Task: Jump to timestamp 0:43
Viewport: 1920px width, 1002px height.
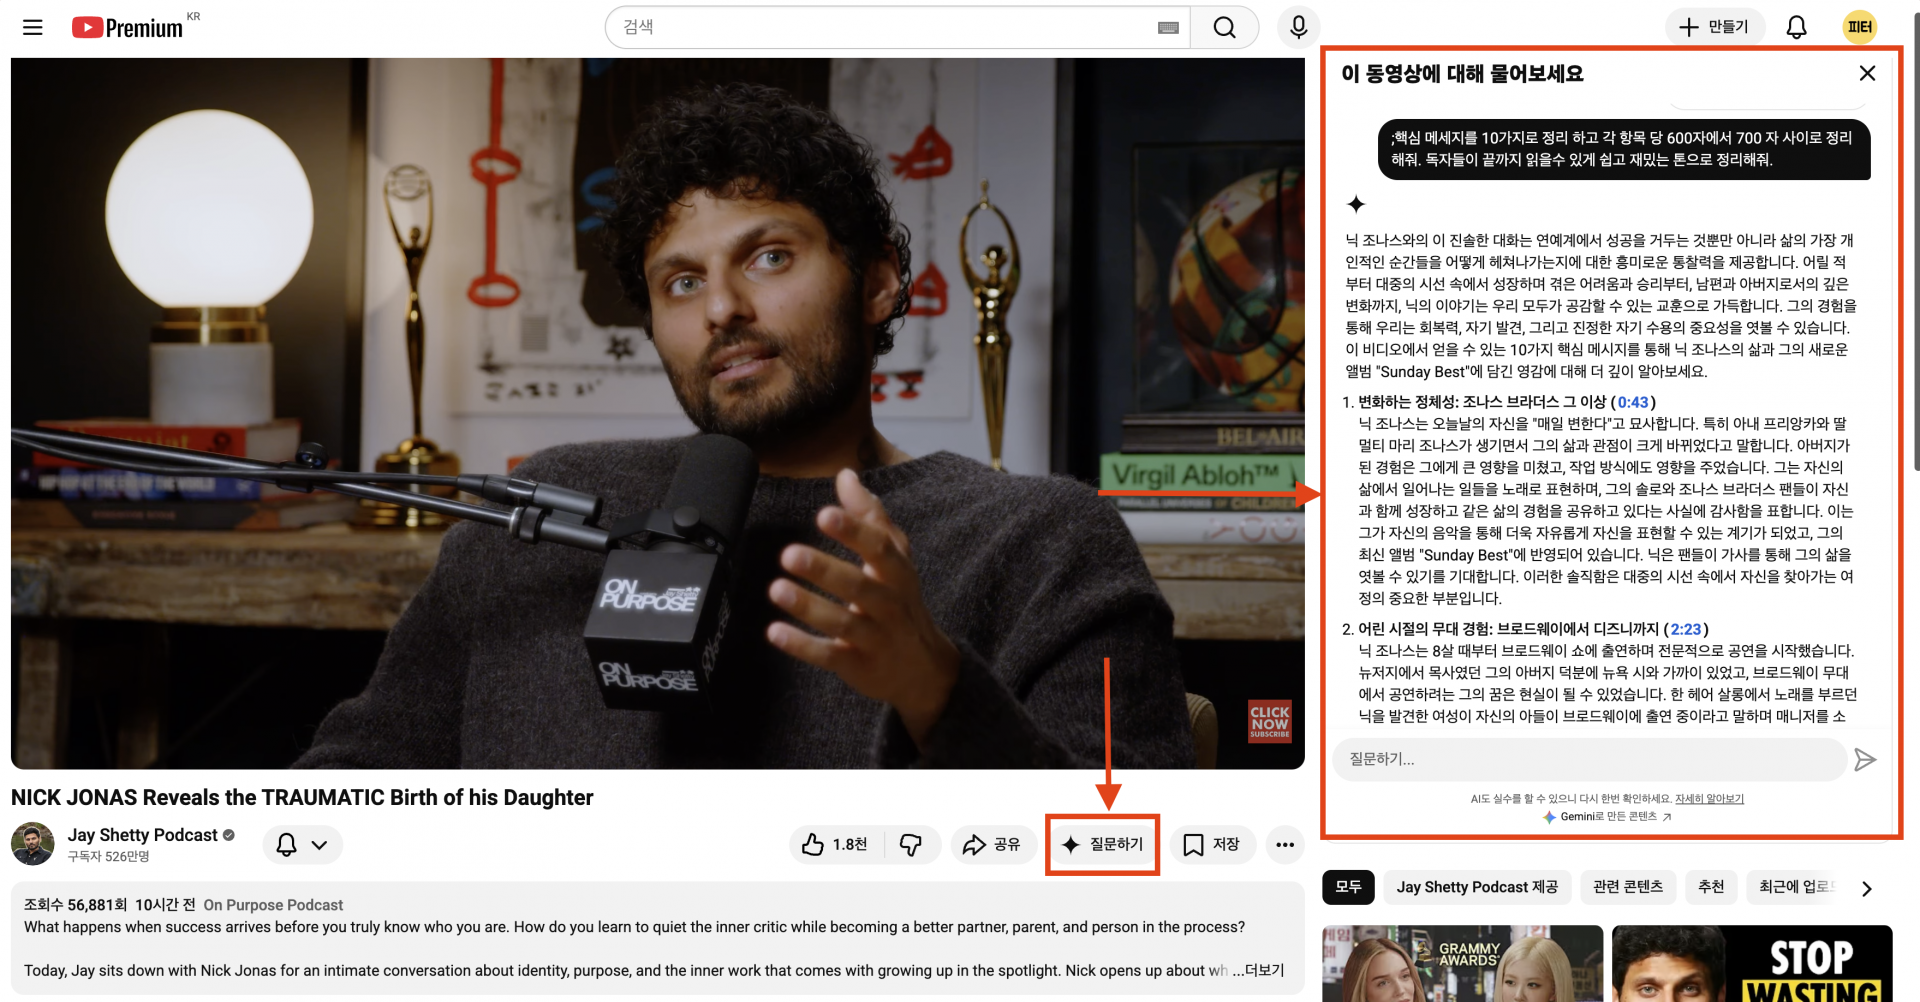Action: pos(1633,402)
